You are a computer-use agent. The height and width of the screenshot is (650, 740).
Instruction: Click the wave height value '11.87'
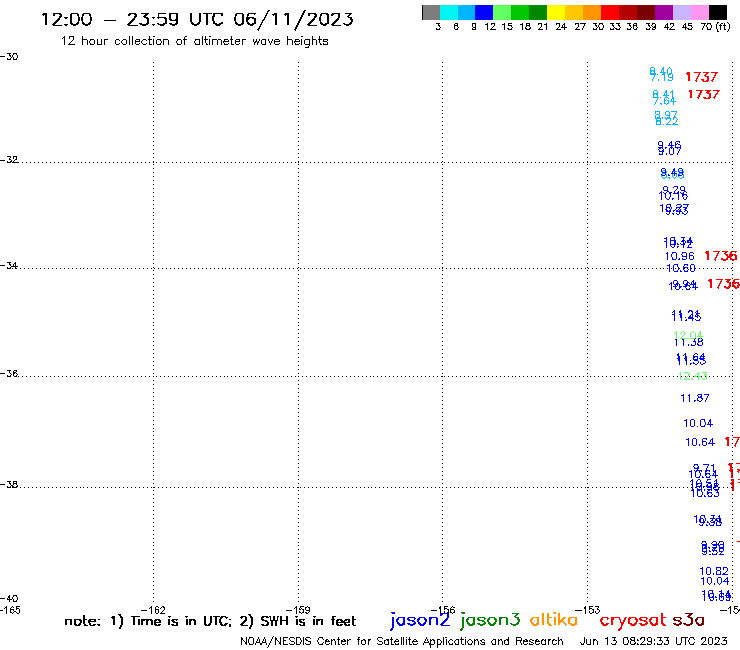click(695, 398)
